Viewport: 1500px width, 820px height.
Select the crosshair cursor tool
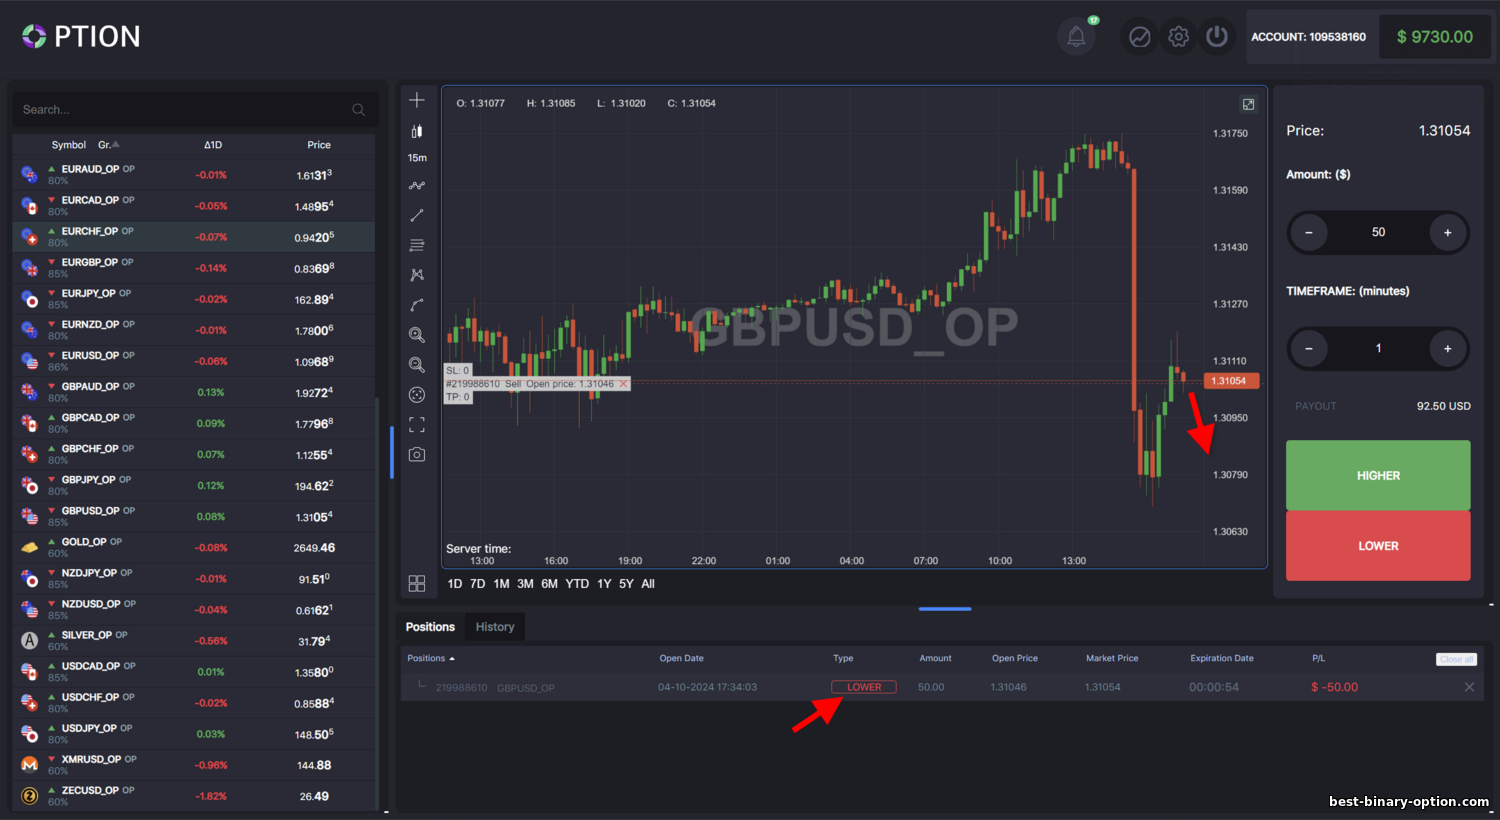pyautogui.click(x=417, y=100)
